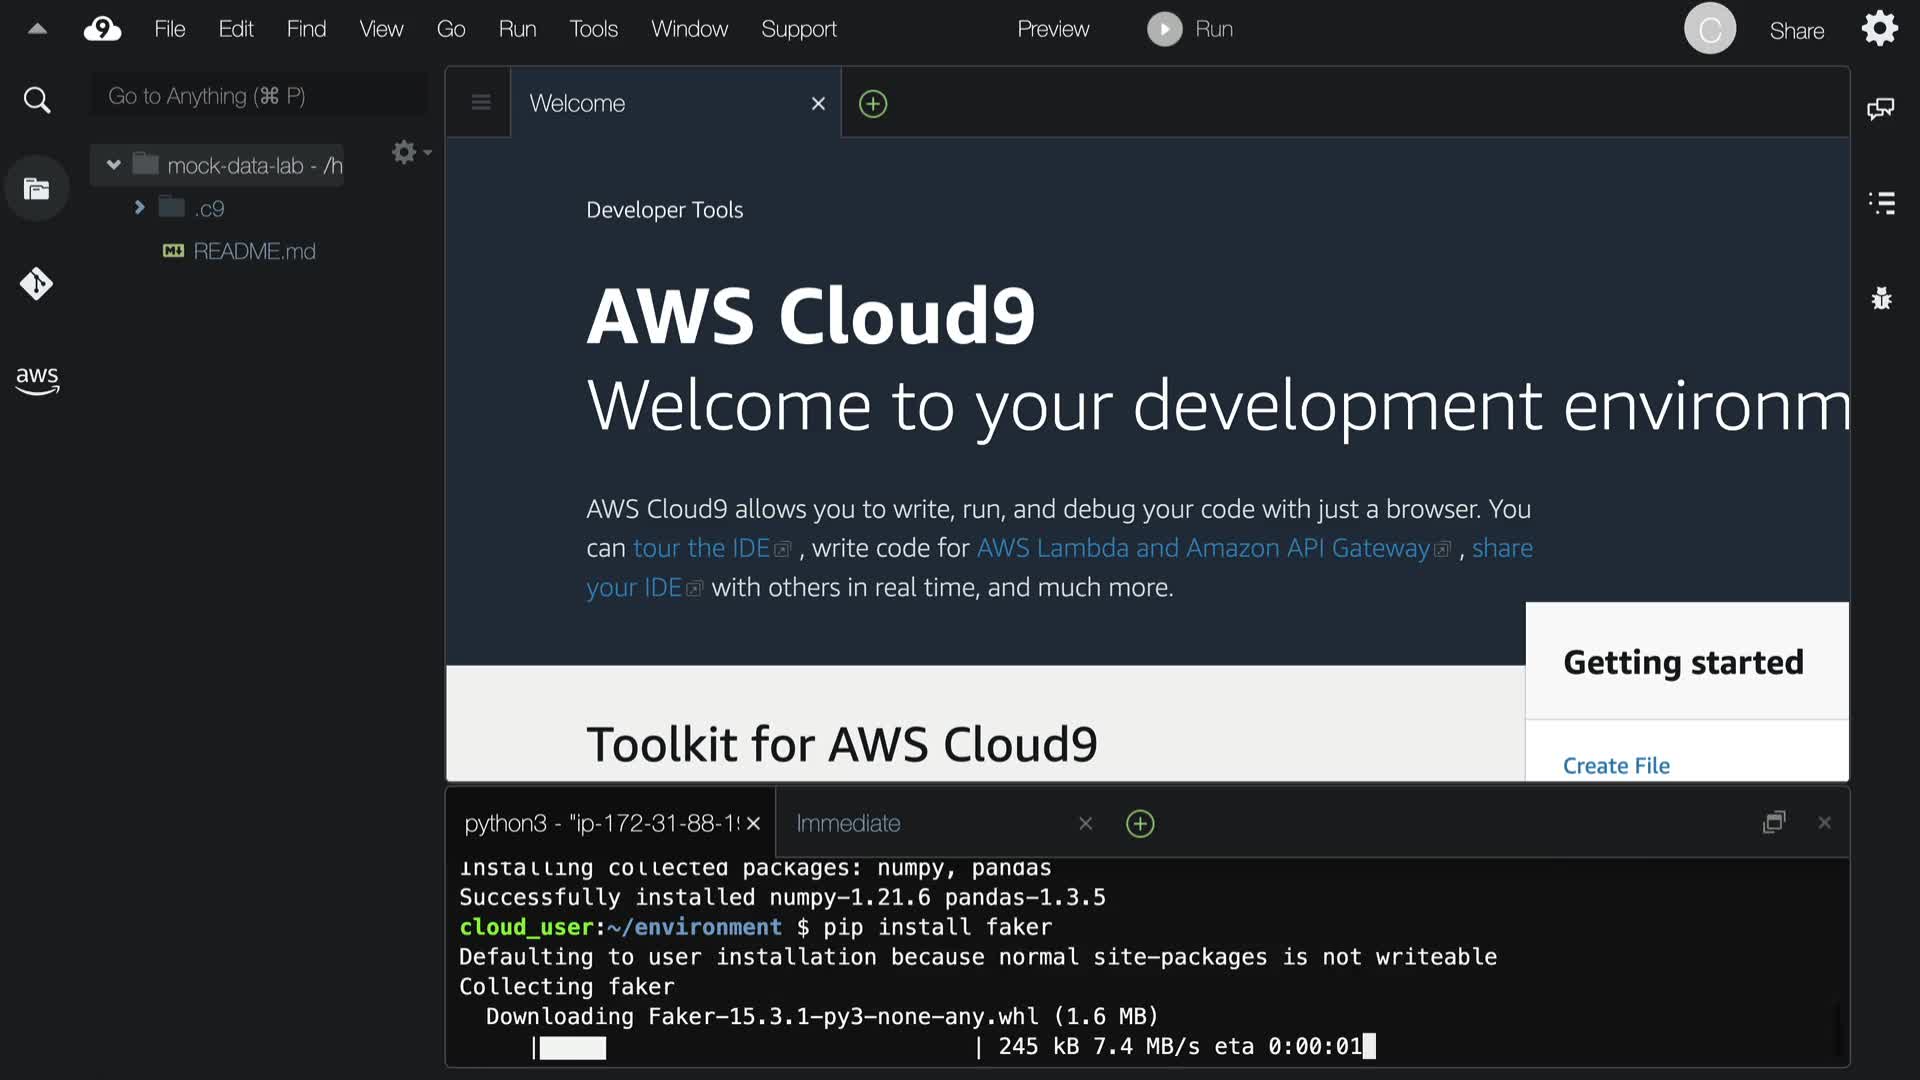
Task: Collapse the mock-data-lab root folder
Action: click(x=113, y=165)
